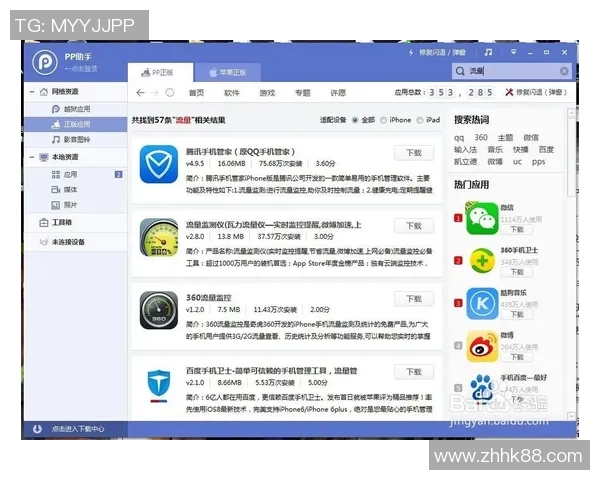Go forward with the right arrow

[x=154, y=93]
